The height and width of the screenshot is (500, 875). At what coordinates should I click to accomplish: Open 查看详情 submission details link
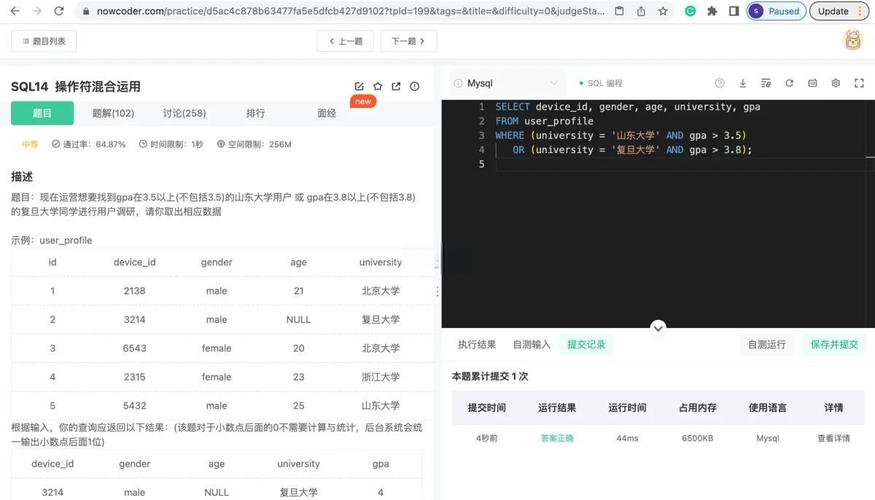pos(834,439)
